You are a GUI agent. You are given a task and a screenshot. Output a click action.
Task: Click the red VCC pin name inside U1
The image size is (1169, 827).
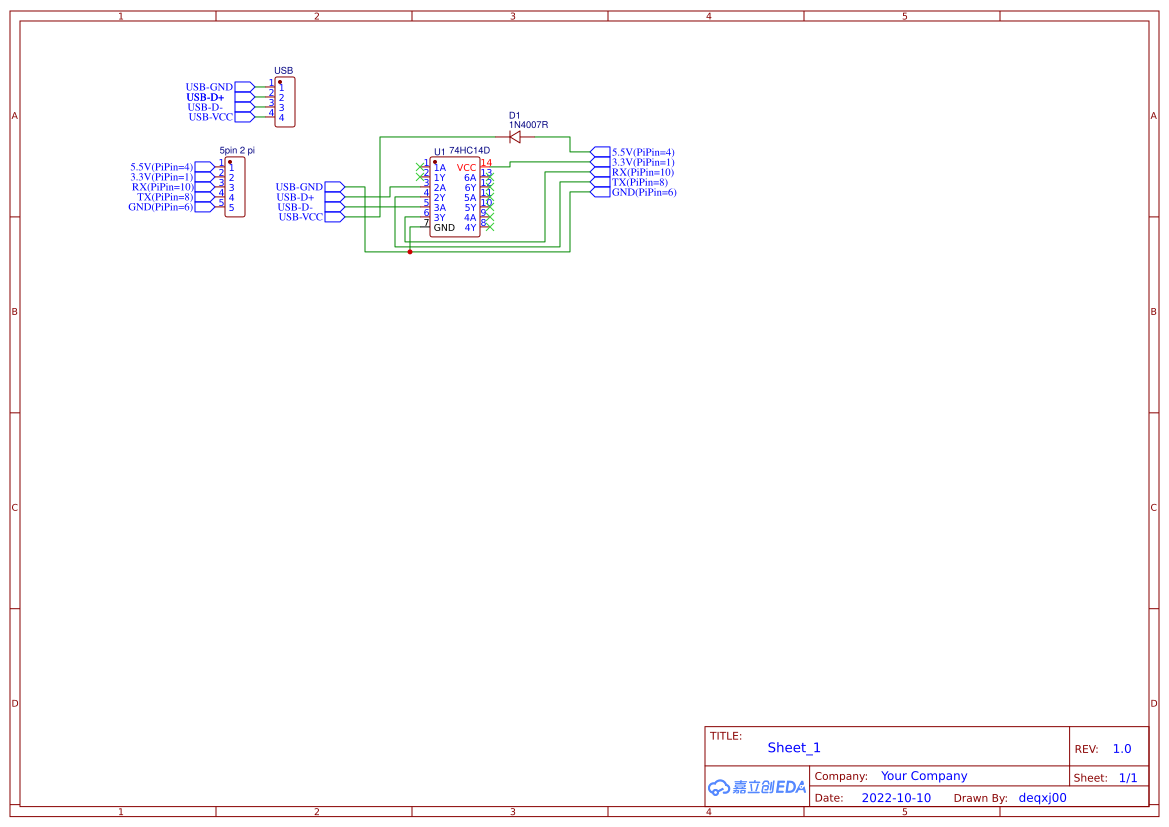point(465,168)
